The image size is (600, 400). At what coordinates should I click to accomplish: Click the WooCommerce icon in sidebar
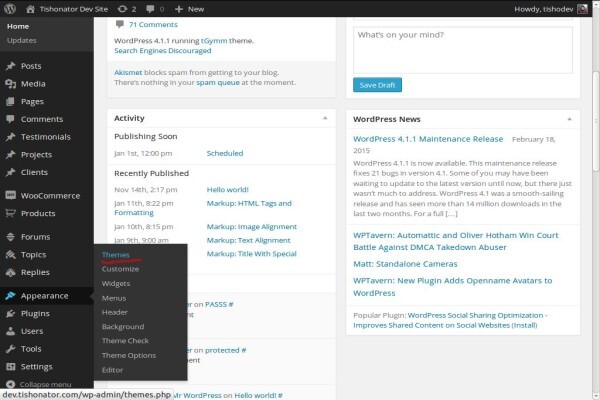point(10,195)
